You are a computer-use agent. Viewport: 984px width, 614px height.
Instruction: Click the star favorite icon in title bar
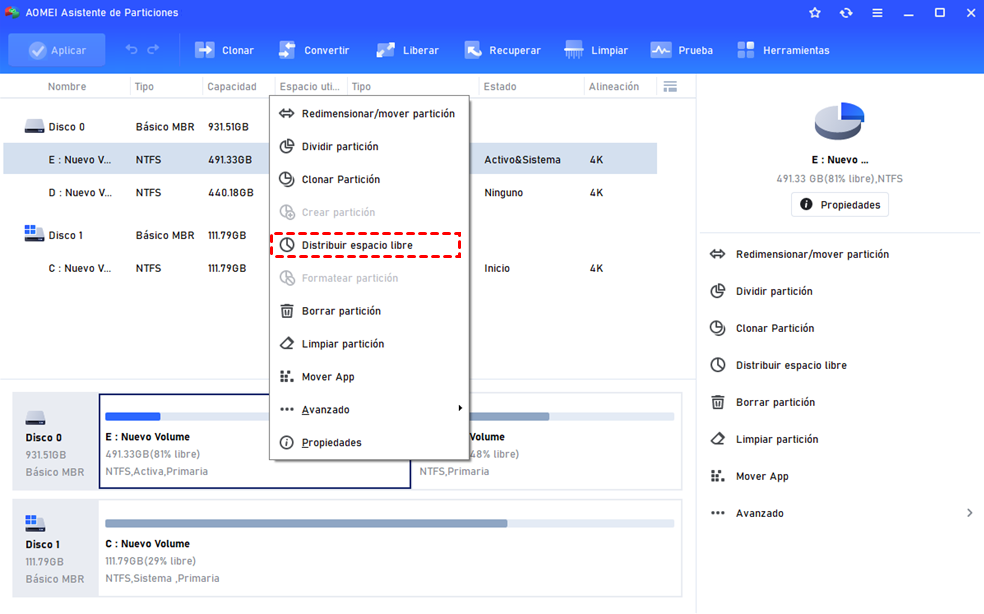(815, 13)
